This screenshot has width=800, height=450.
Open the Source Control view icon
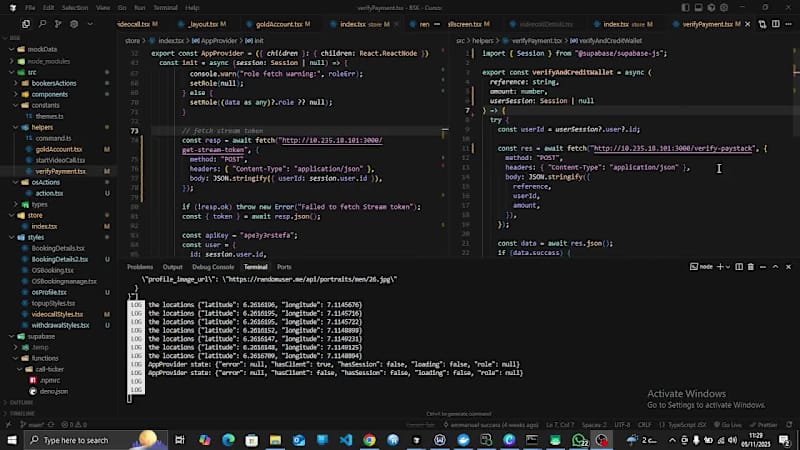point(58,24)
